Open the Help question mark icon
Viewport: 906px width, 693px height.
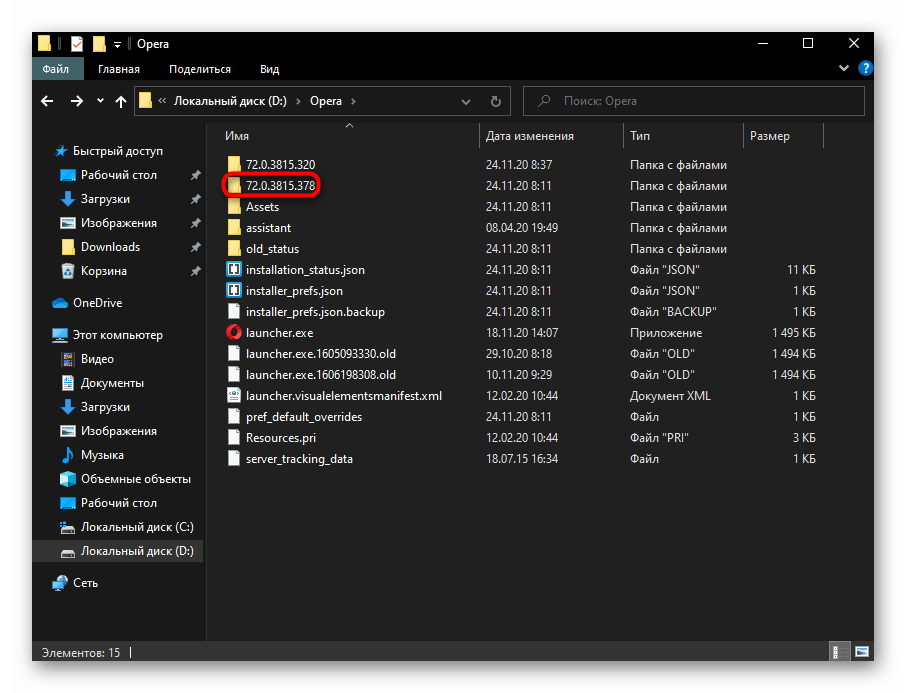(866, 69)
